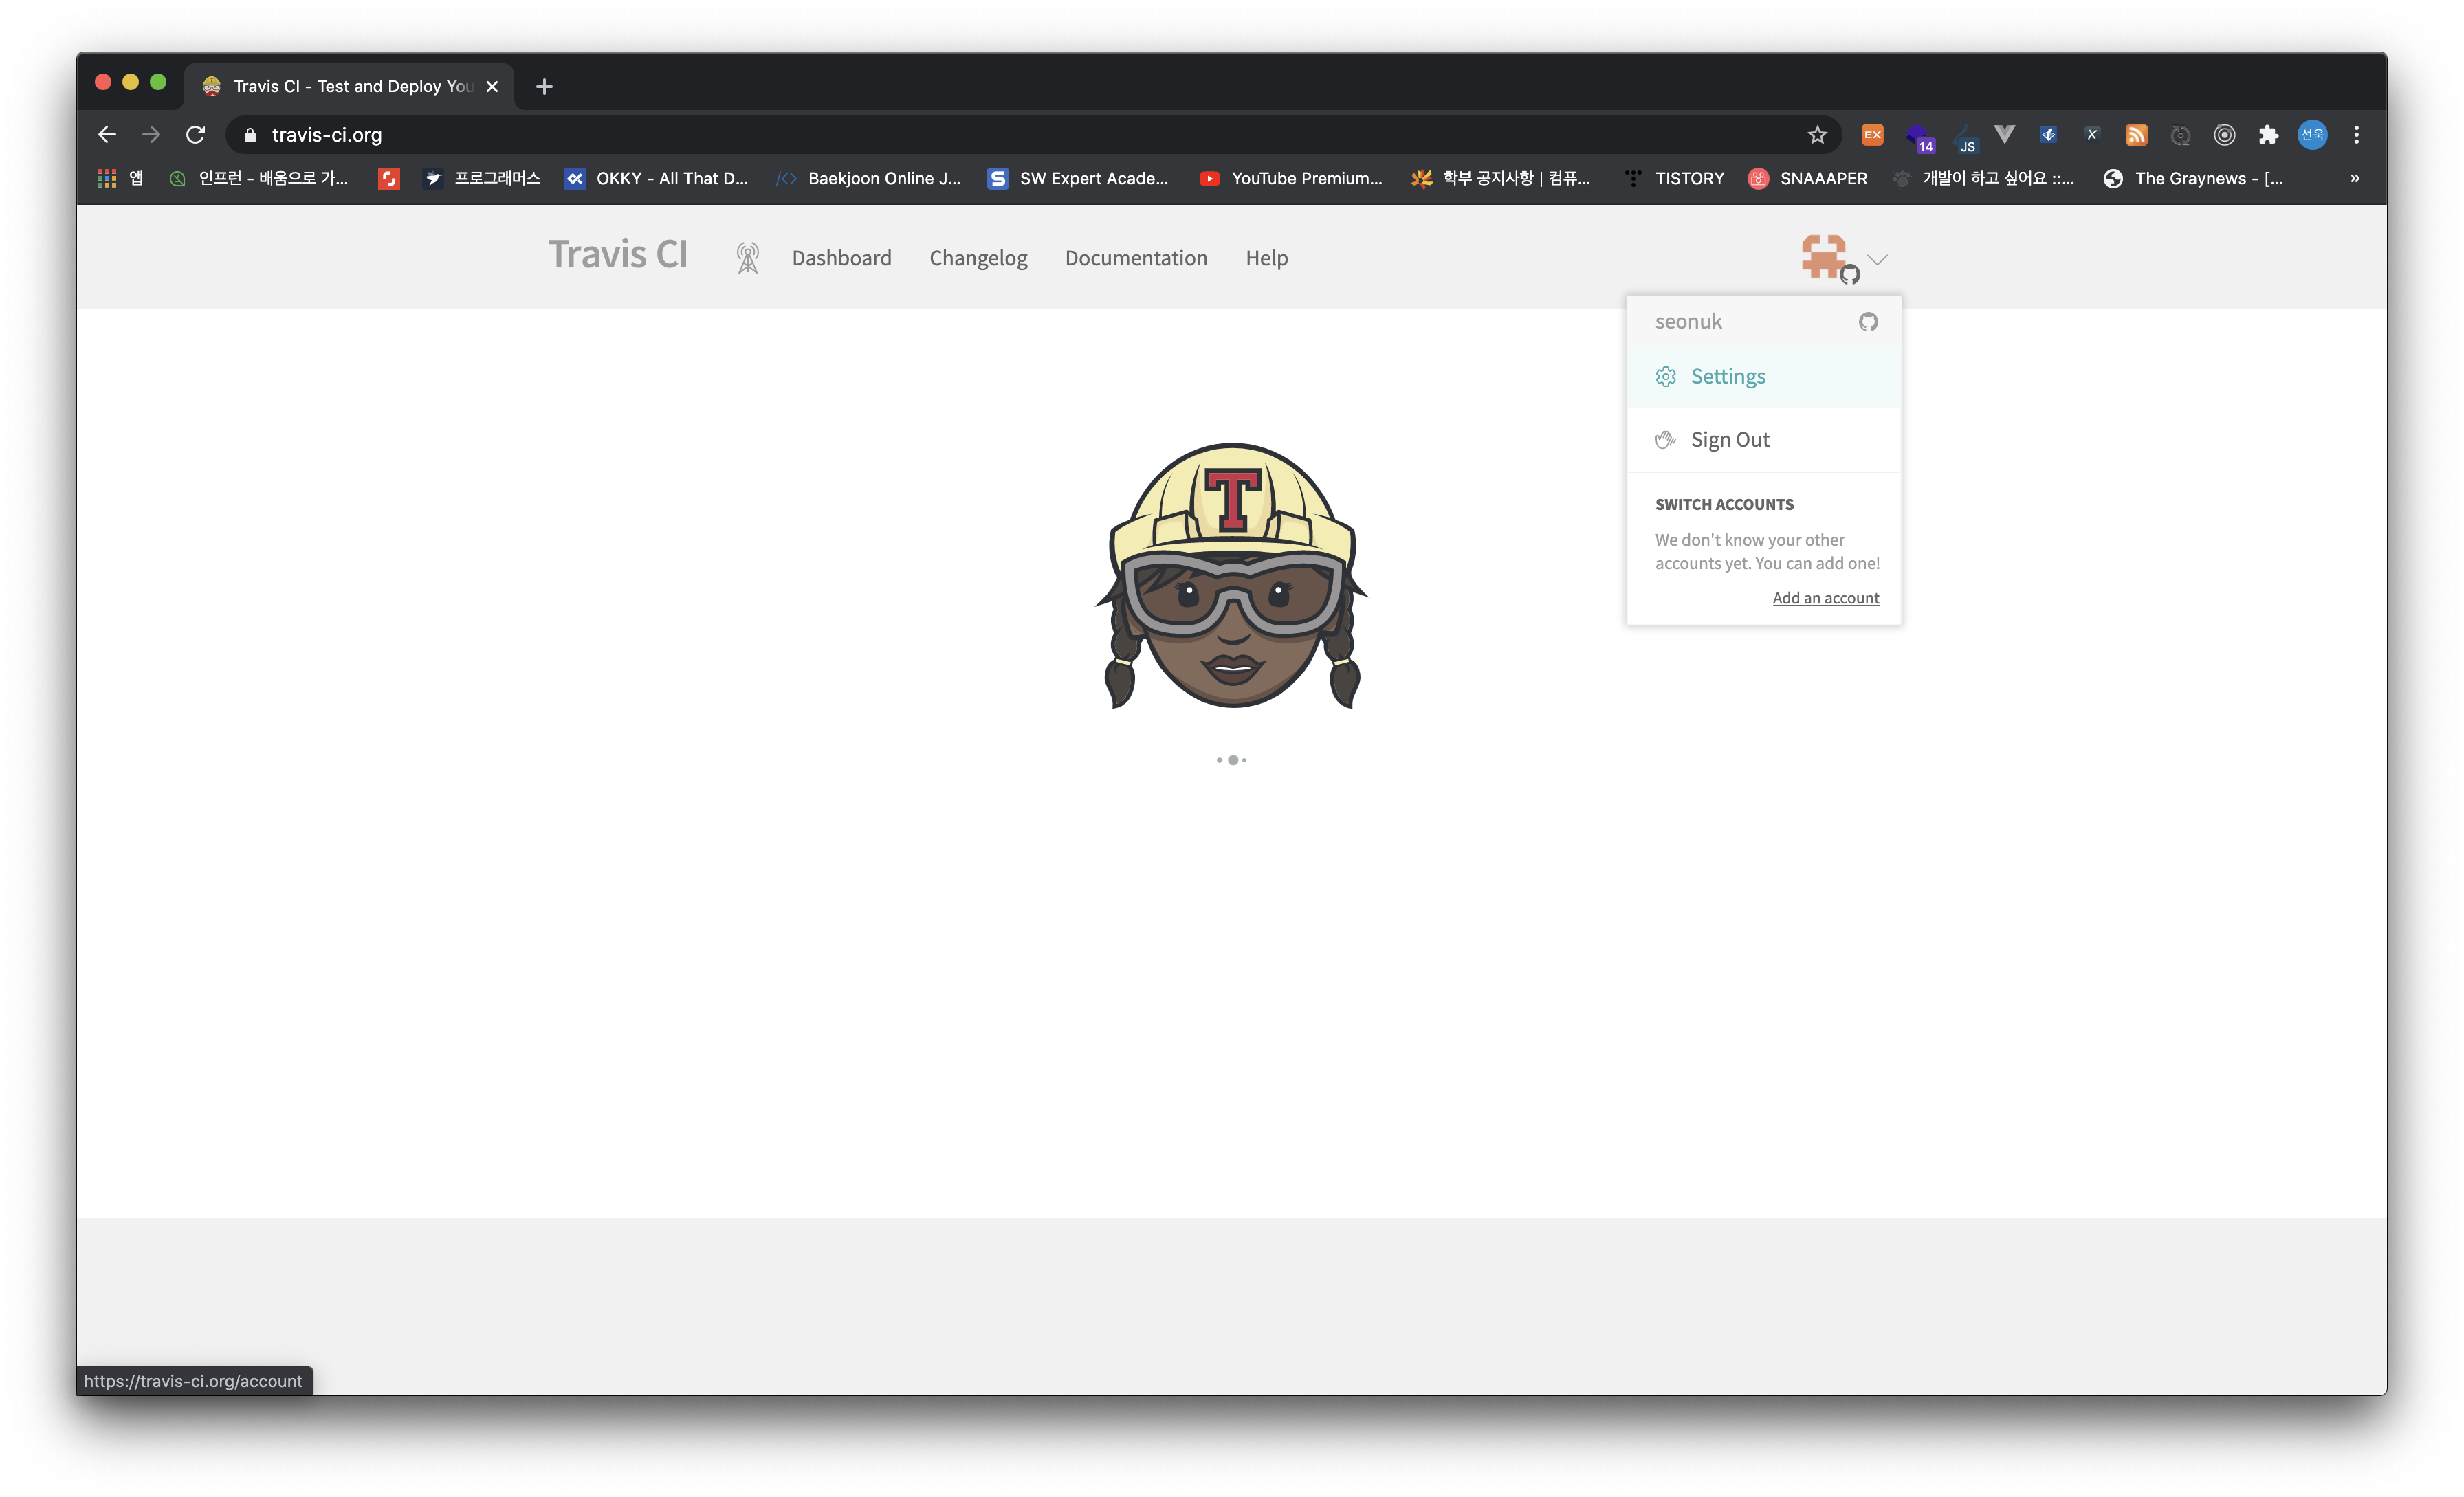Click the Add an account link
Screen dimensions: 2464x1497
click(x=1825, y=598)
